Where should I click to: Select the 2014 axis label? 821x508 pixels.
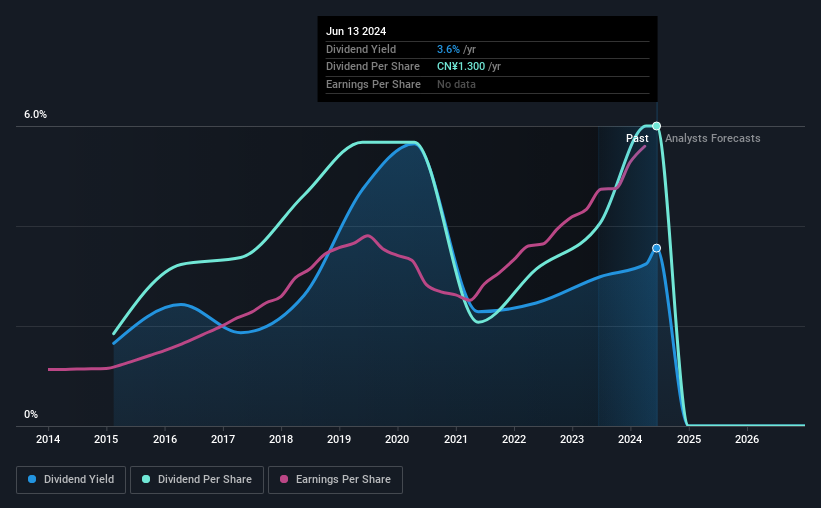coord(48,439)
